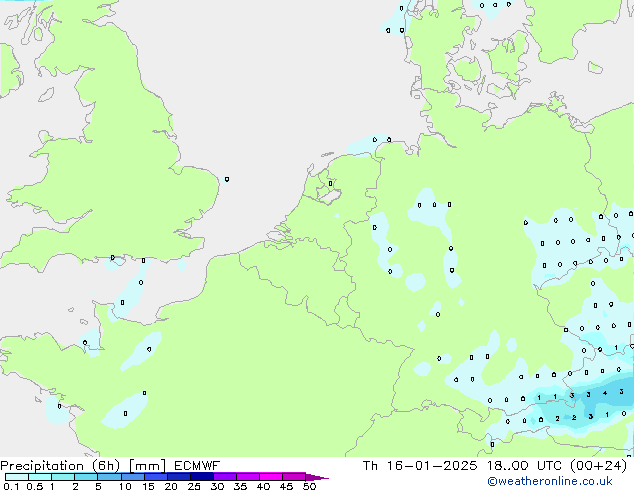
Task: Select the 30–35 mm purple legend swatch
Action: pyautogui.click(x=225, y=477)
